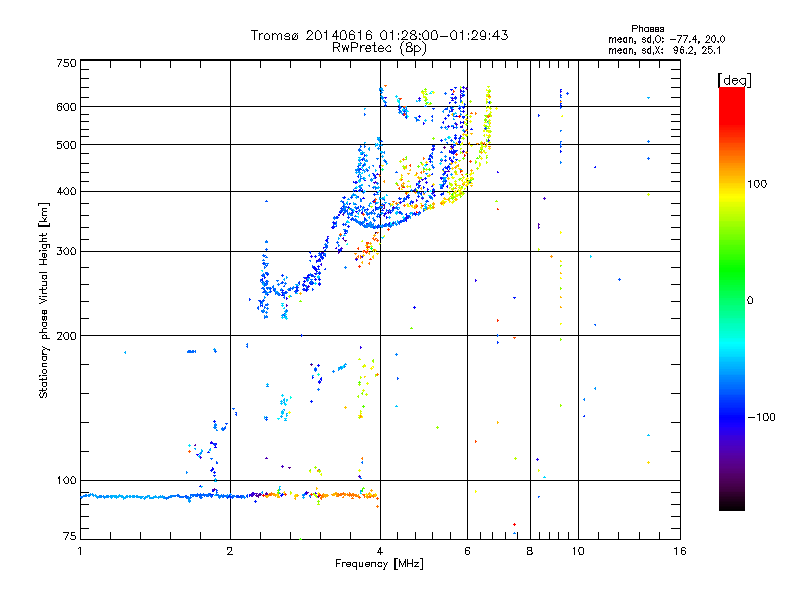
Task: Click the 'RwPretec (8p)' subtitle
Action: pyautogui.click(x=379, y=48)
